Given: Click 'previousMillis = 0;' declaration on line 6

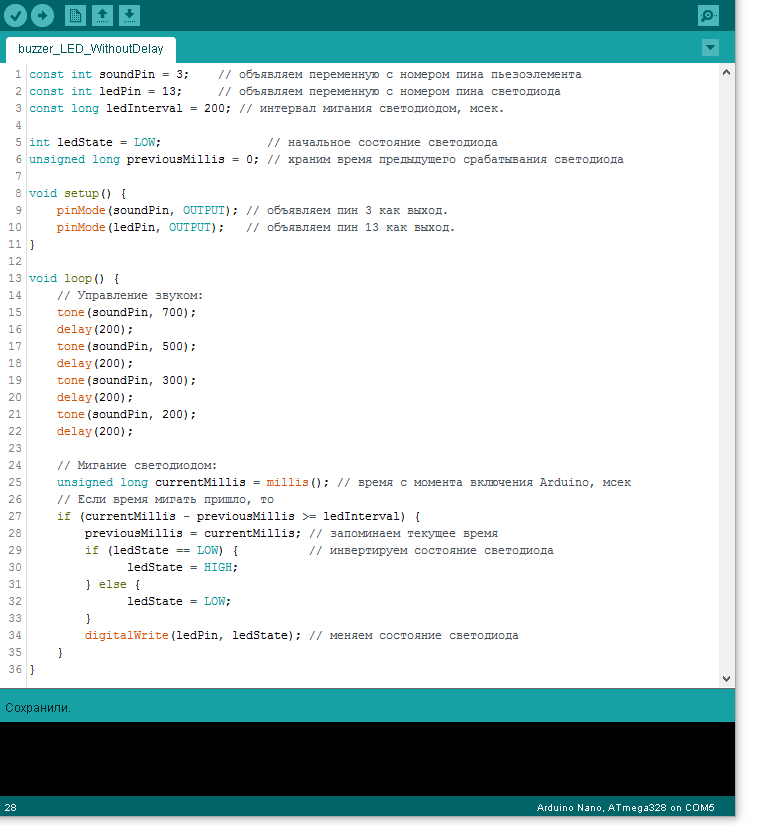Looking at the screenshot, I should [193, 159].
